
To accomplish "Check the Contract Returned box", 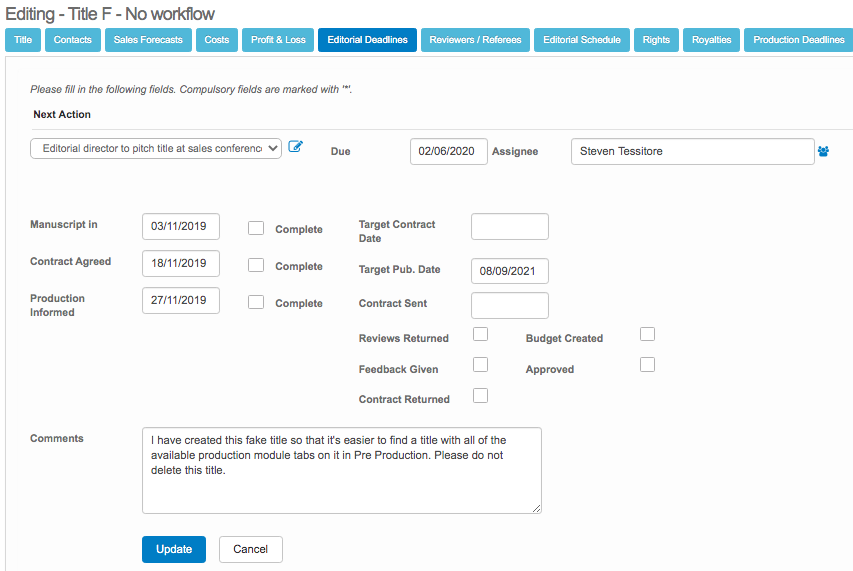I will [x=480, y=396].
